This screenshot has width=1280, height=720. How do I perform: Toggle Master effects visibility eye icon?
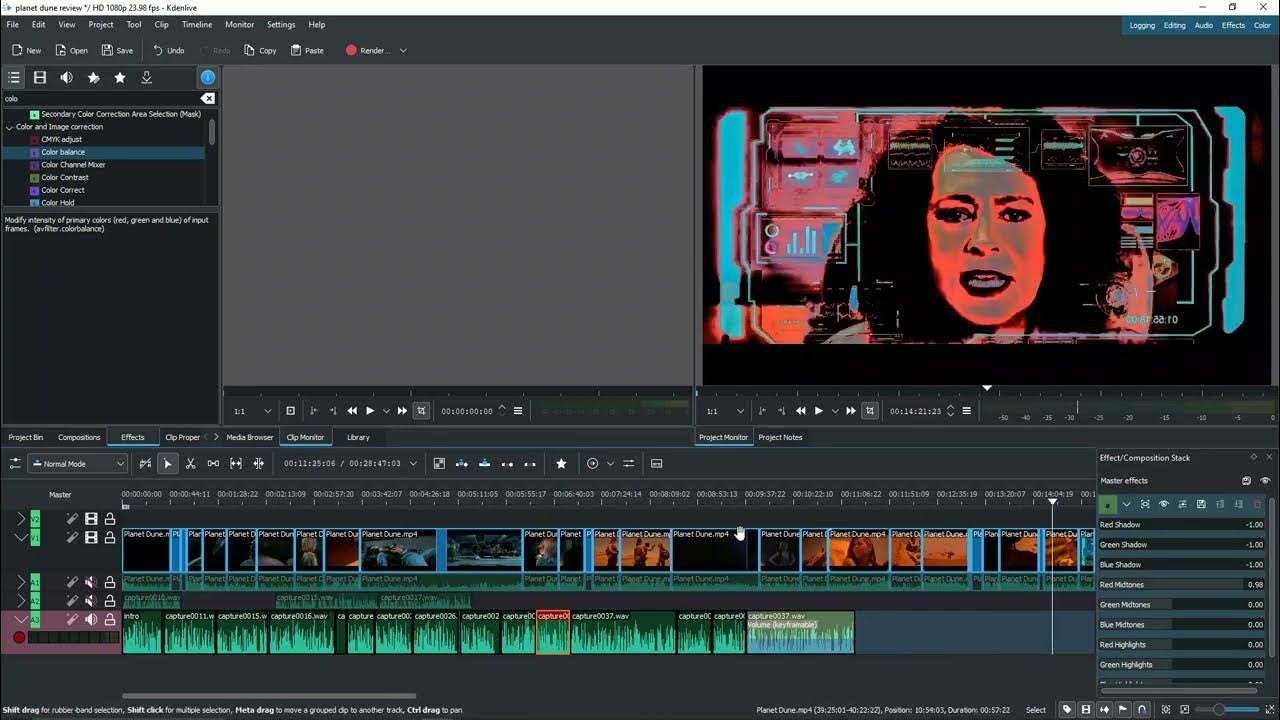(1265, 481)
